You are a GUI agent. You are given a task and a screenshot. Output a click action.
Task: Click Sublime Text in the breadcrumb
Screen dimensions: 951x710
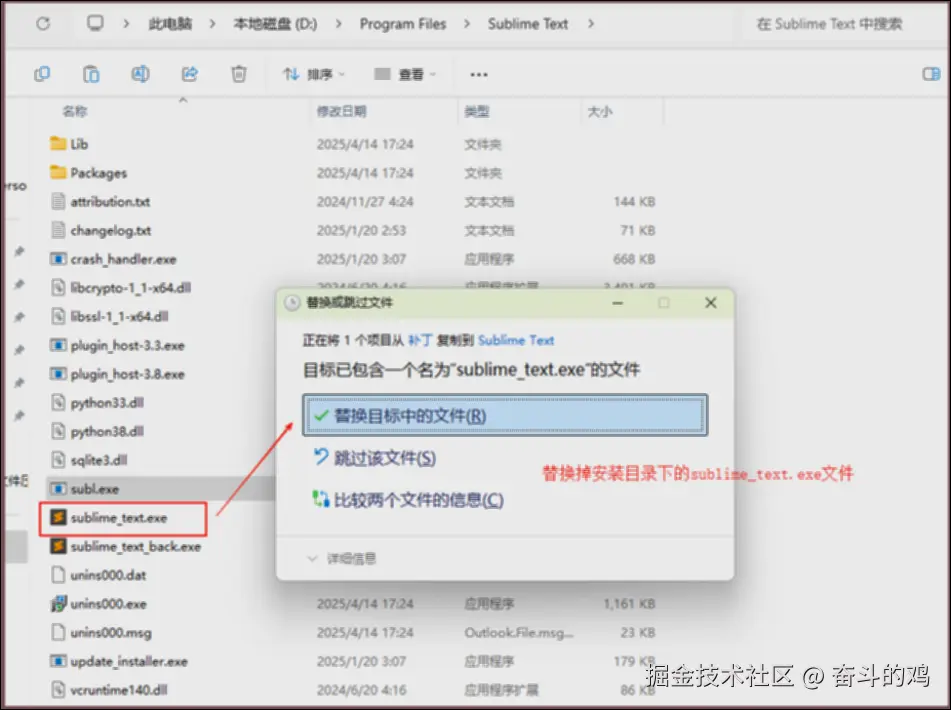pos(528,24)
